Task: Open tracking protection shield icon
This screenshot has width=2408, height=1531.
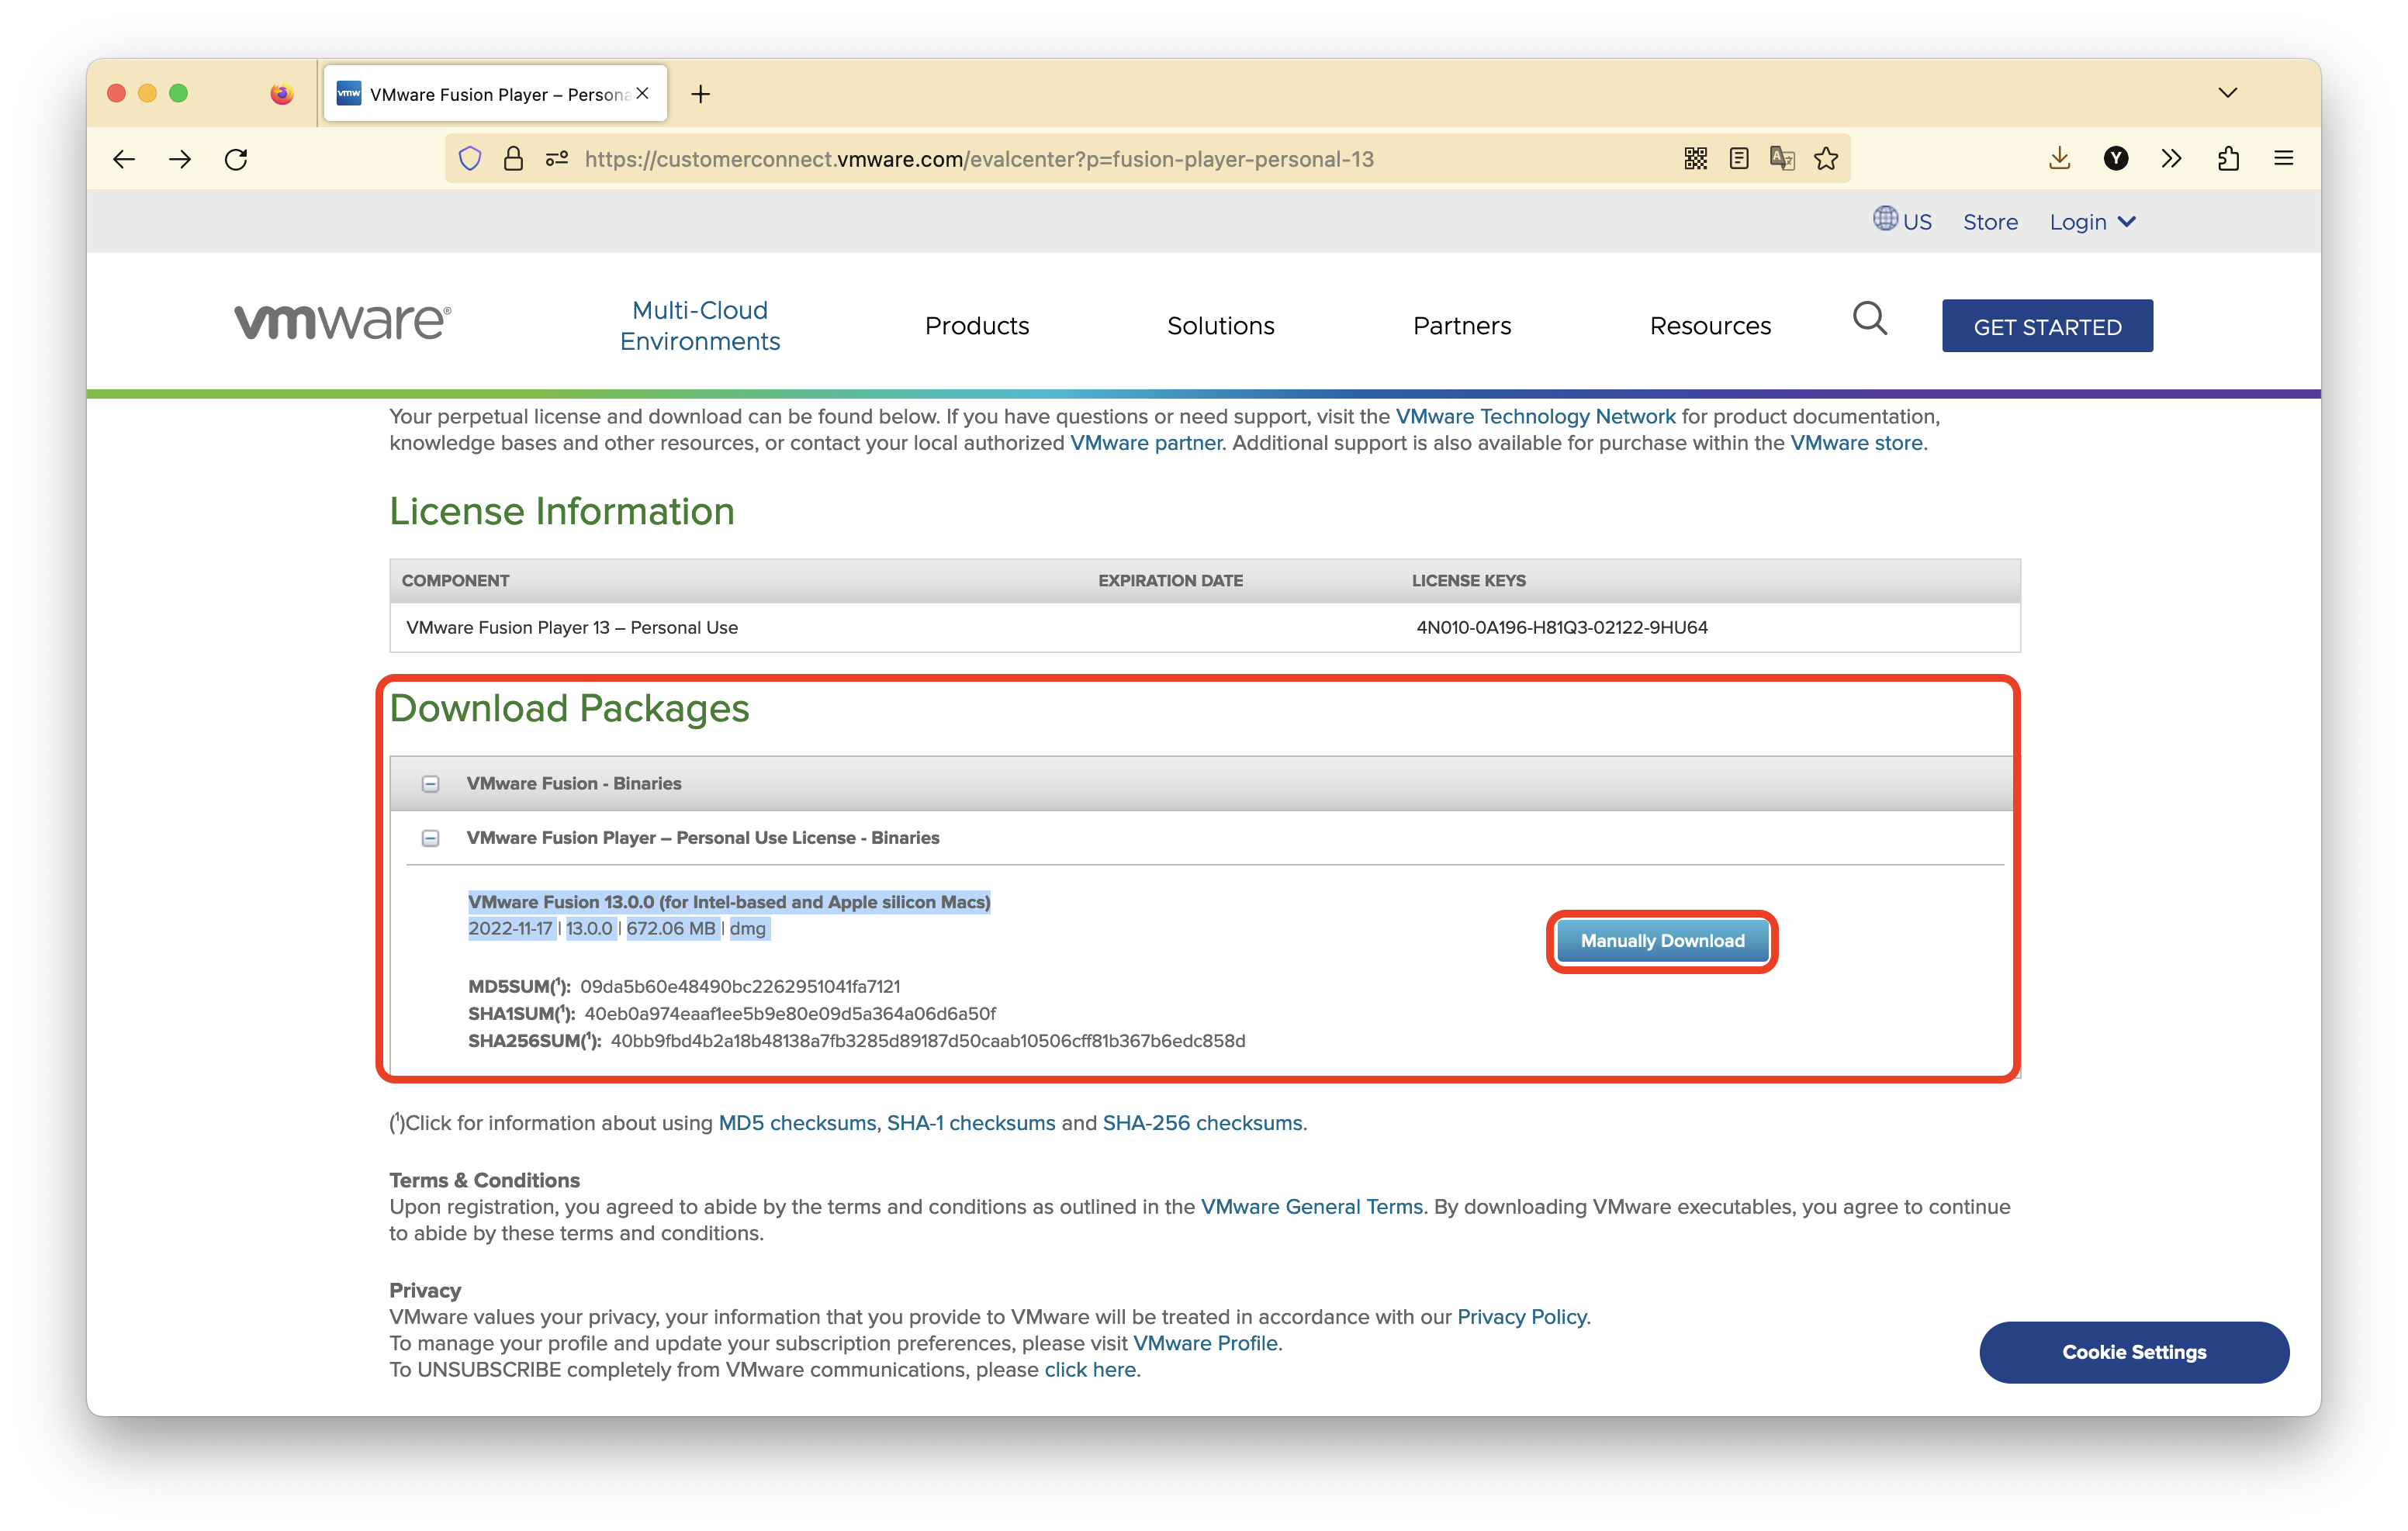Action: [470, 159]
